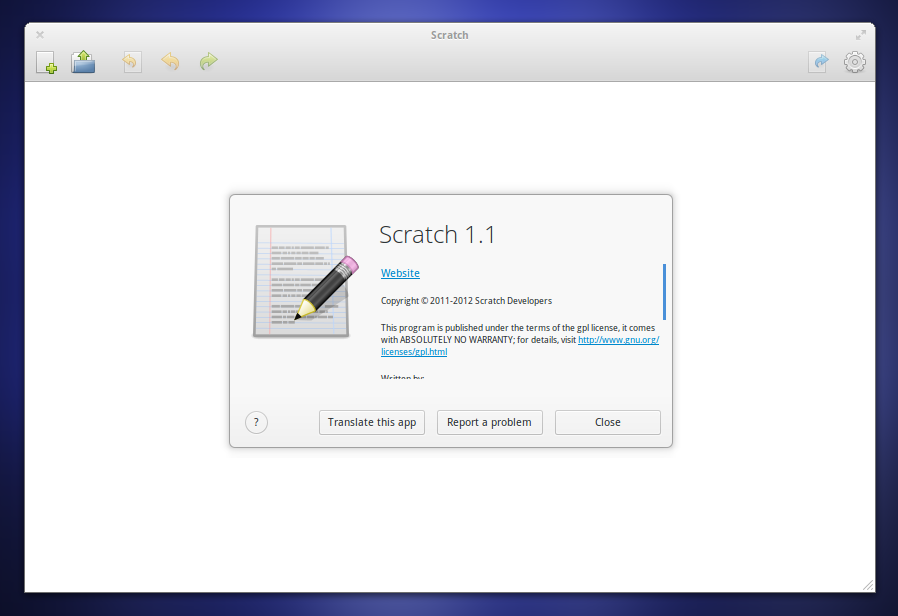Open the settings gear menu

pos(855,62)
